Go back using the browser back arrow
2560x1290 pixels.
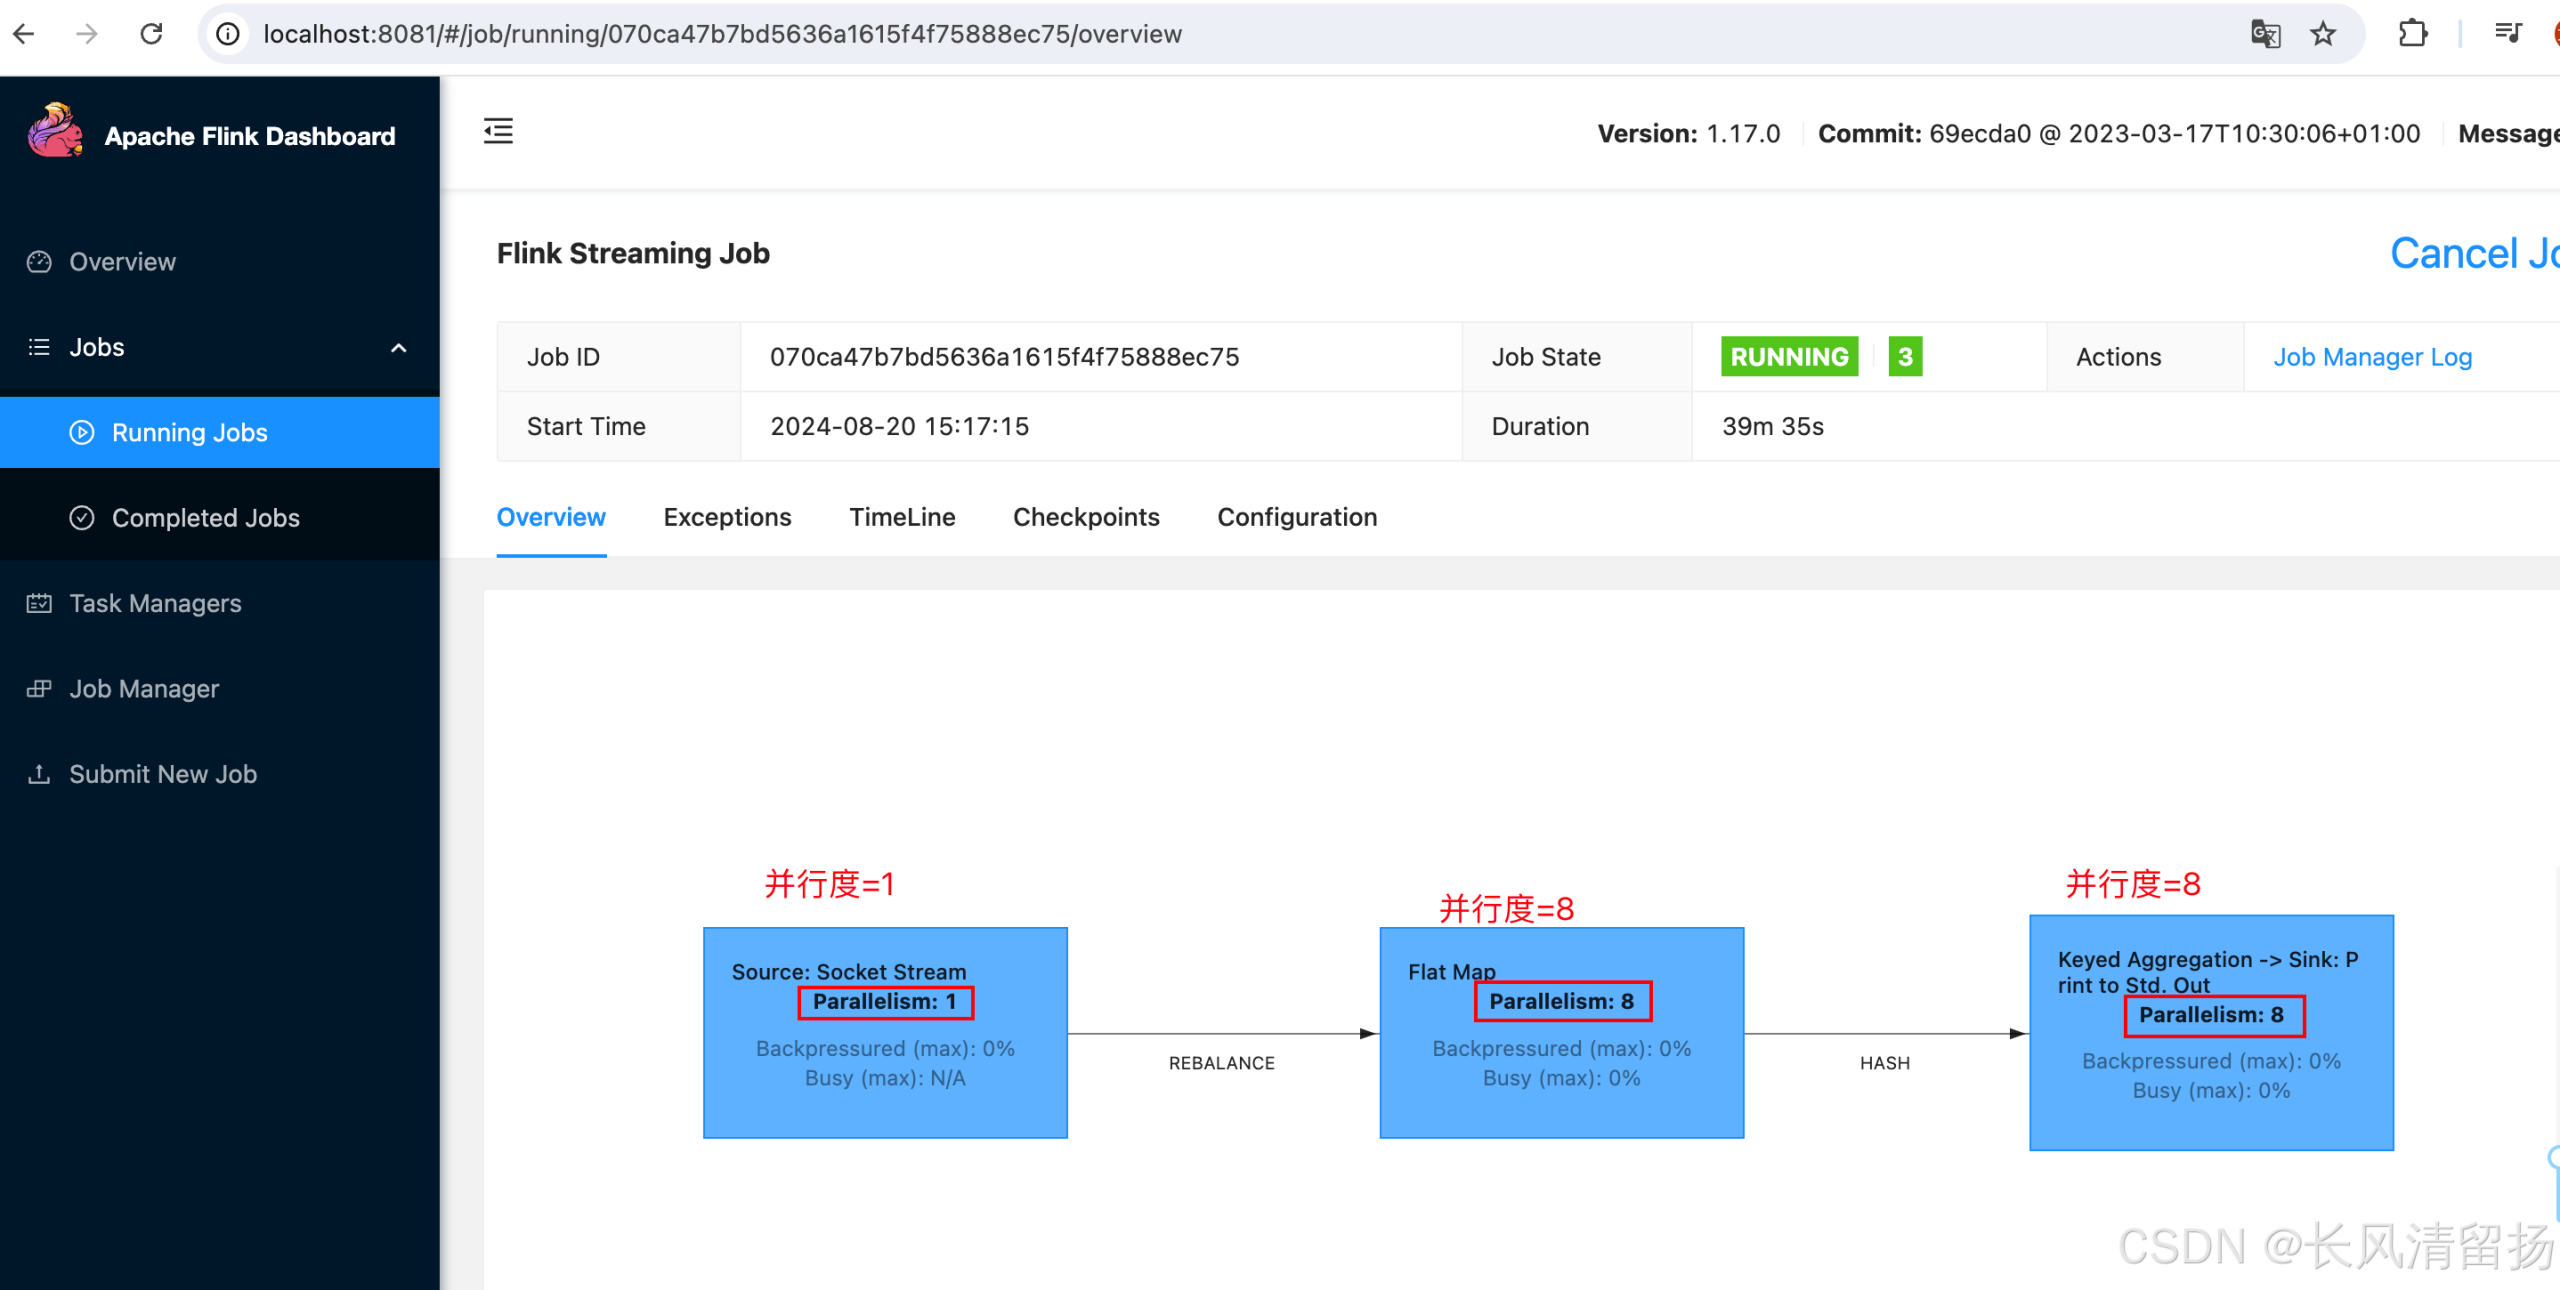(24, 34)
